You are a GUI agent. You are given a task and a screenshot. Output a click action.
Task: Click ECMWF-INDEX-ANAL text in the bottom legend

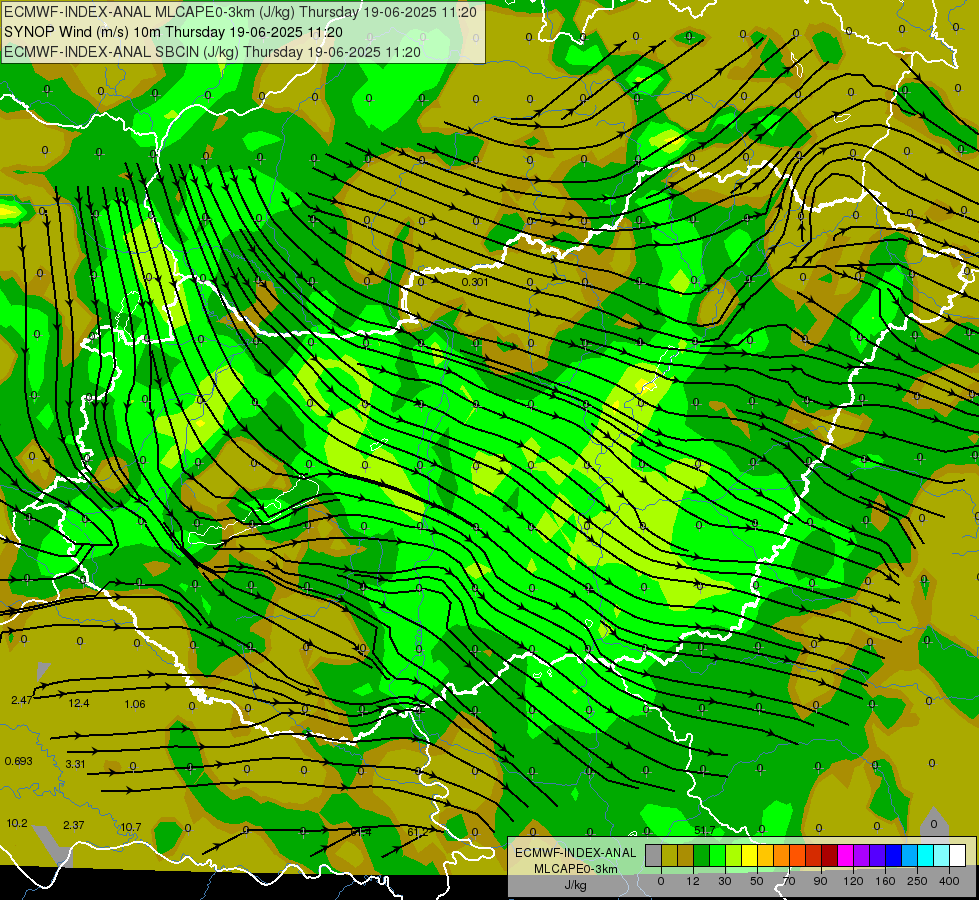(576, 853)
